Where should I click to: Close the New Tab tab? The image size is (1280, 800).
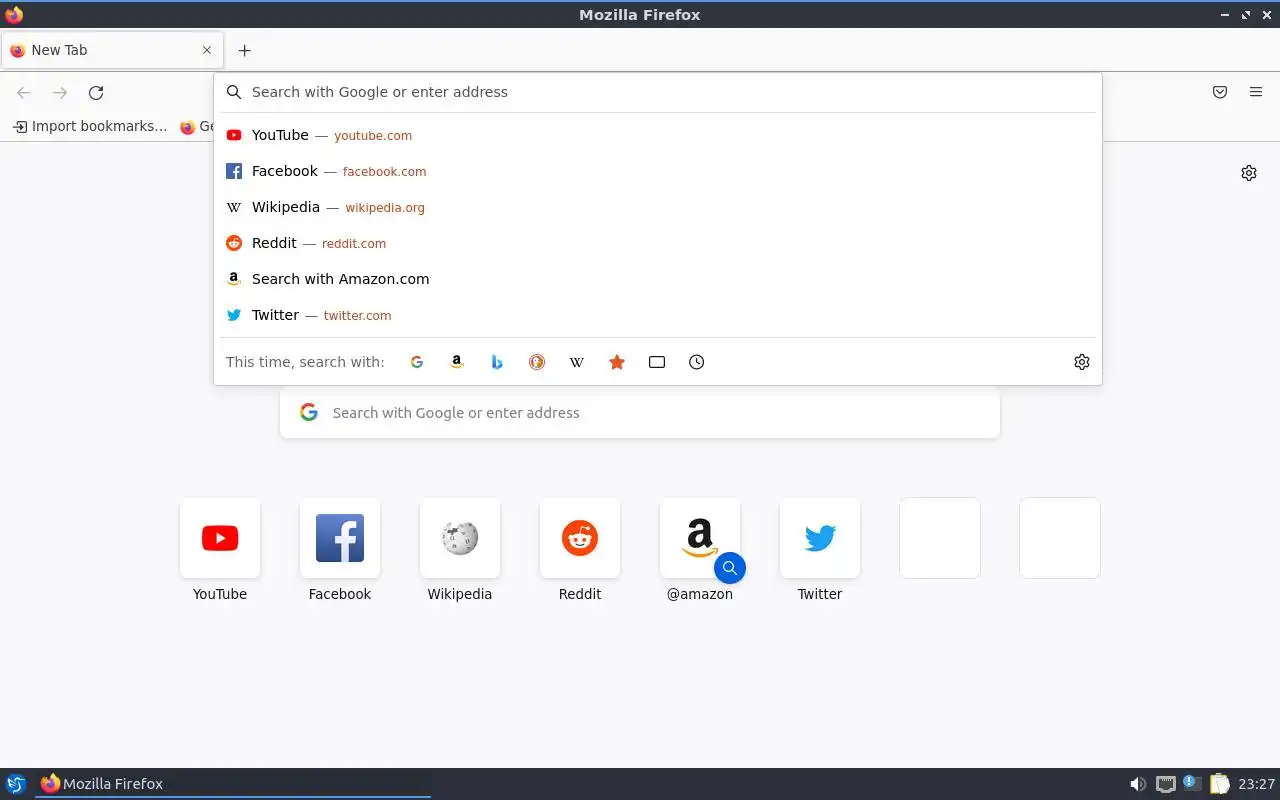pos(207,50)
